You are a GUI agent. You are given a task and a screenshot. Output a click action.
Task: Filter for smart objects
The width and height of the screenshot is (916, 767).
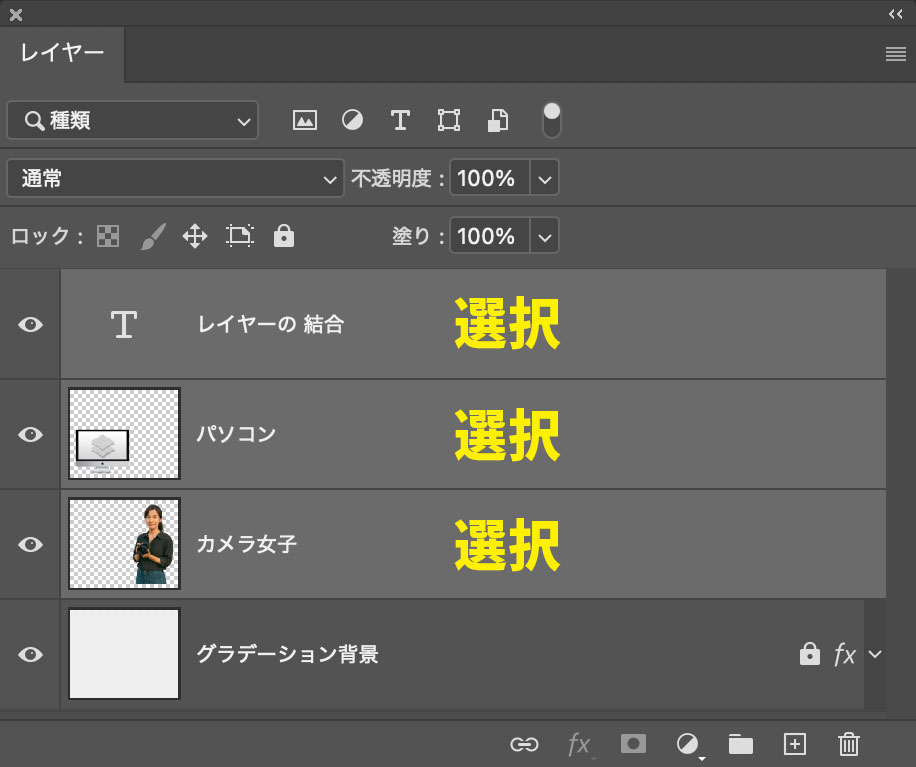click(498, 120)
